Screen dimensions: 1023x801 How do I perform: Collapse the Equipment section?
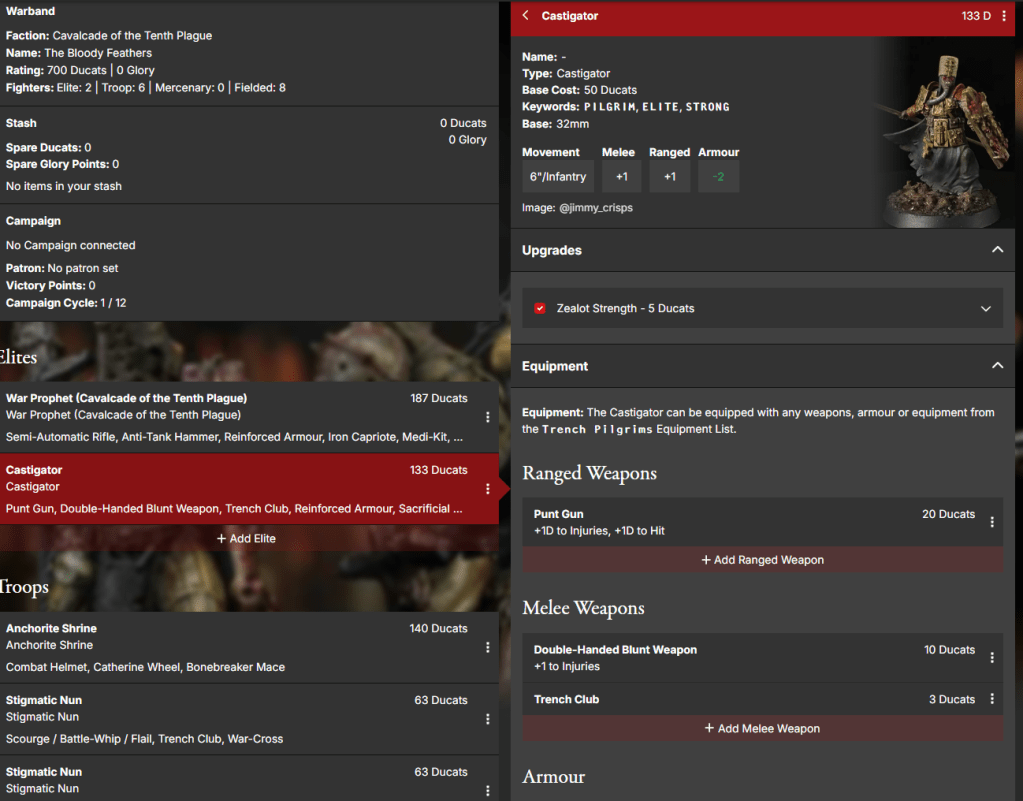point(997,366)
